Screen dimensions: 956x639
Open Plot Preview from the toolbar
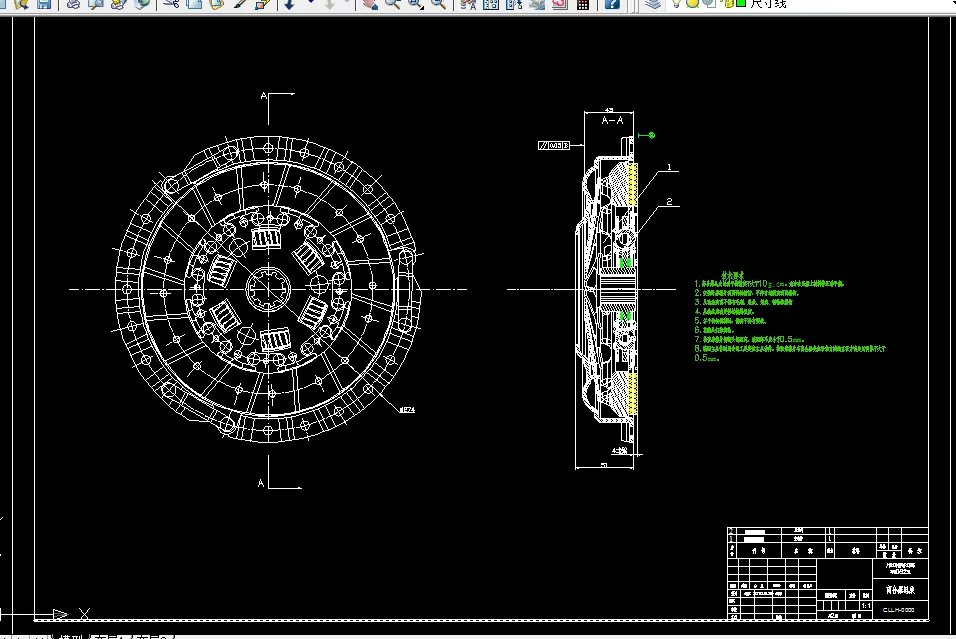tap(96, 4)
